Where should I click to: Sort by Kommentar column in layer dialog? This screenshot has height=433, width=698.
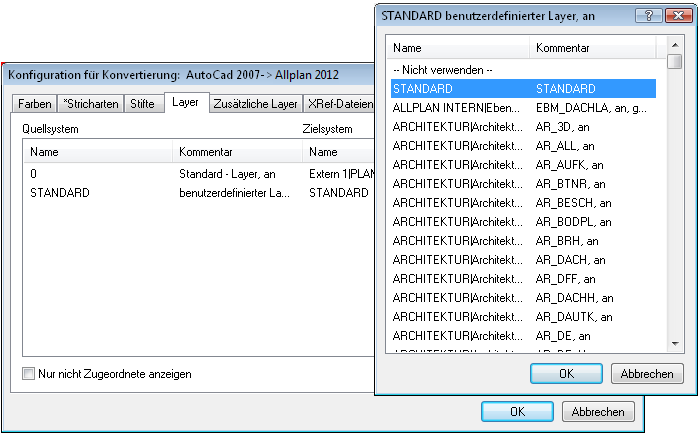[592, 48]
